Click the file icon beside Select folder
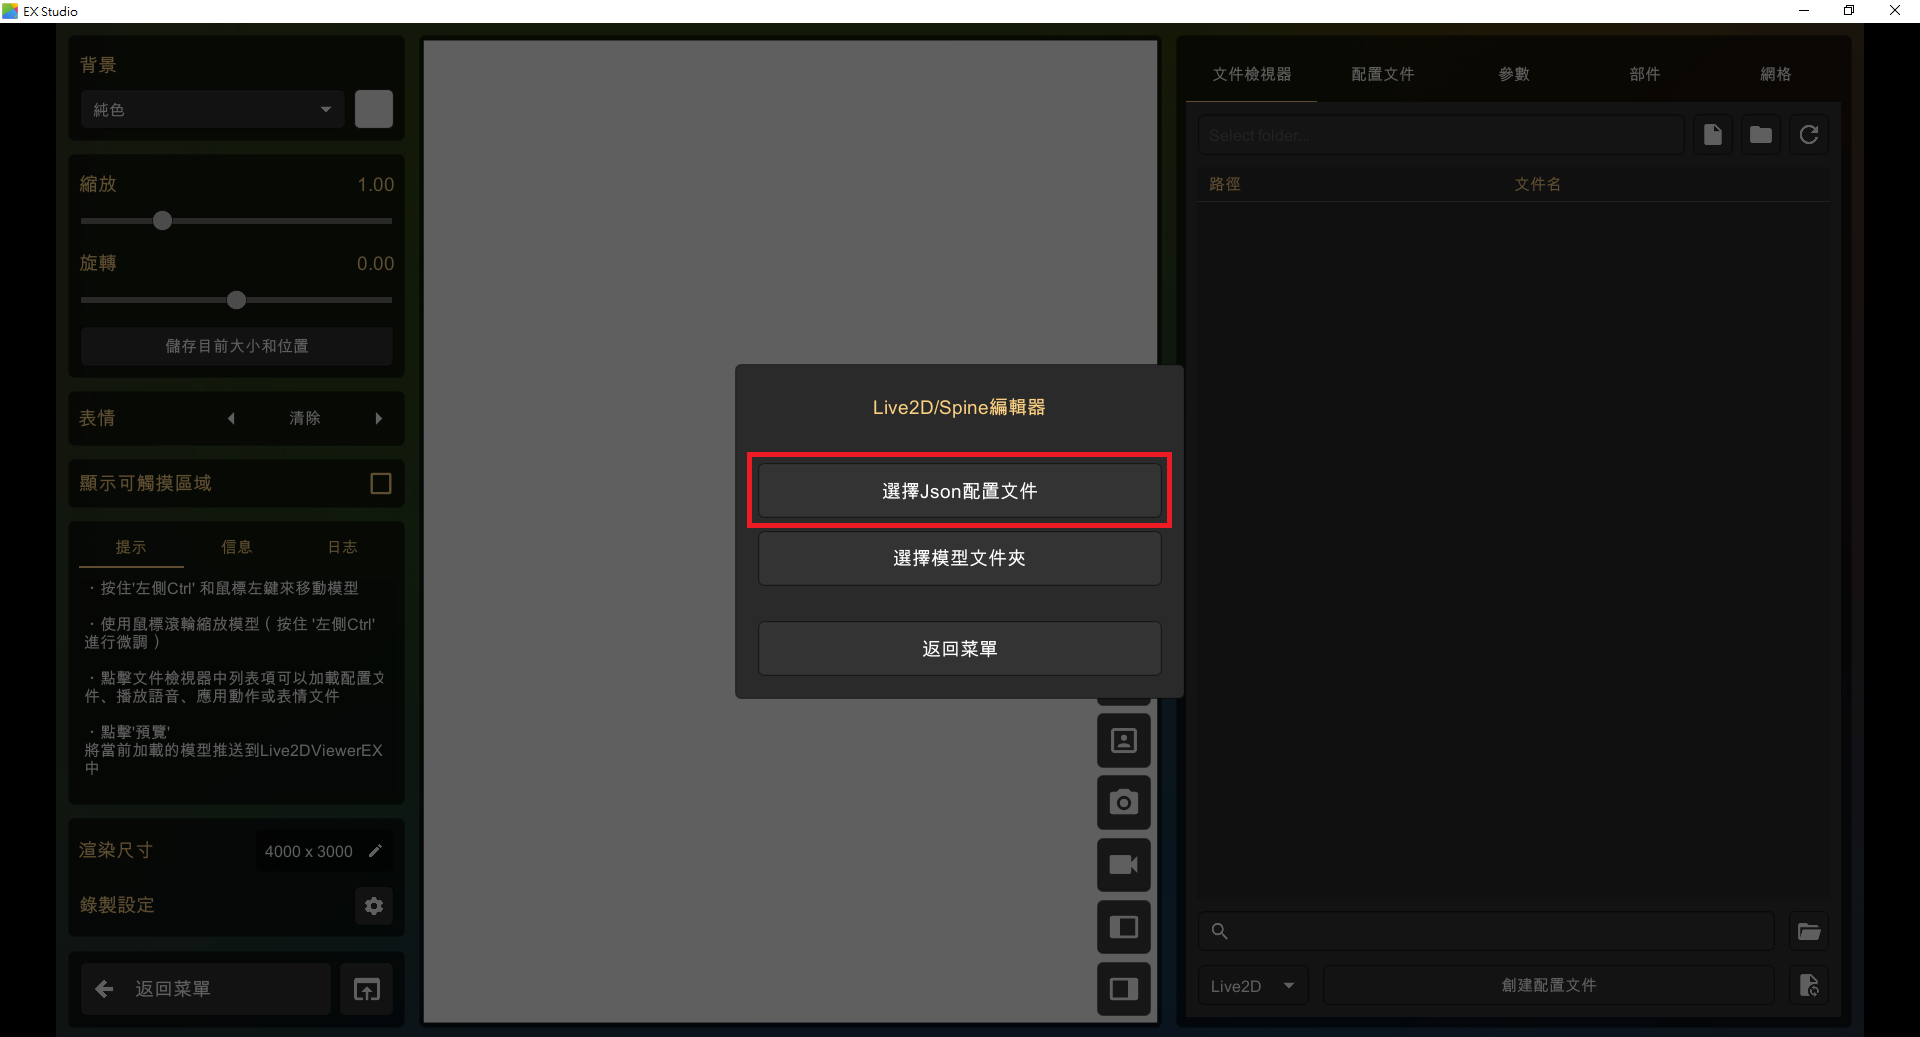 point(1712,135)
